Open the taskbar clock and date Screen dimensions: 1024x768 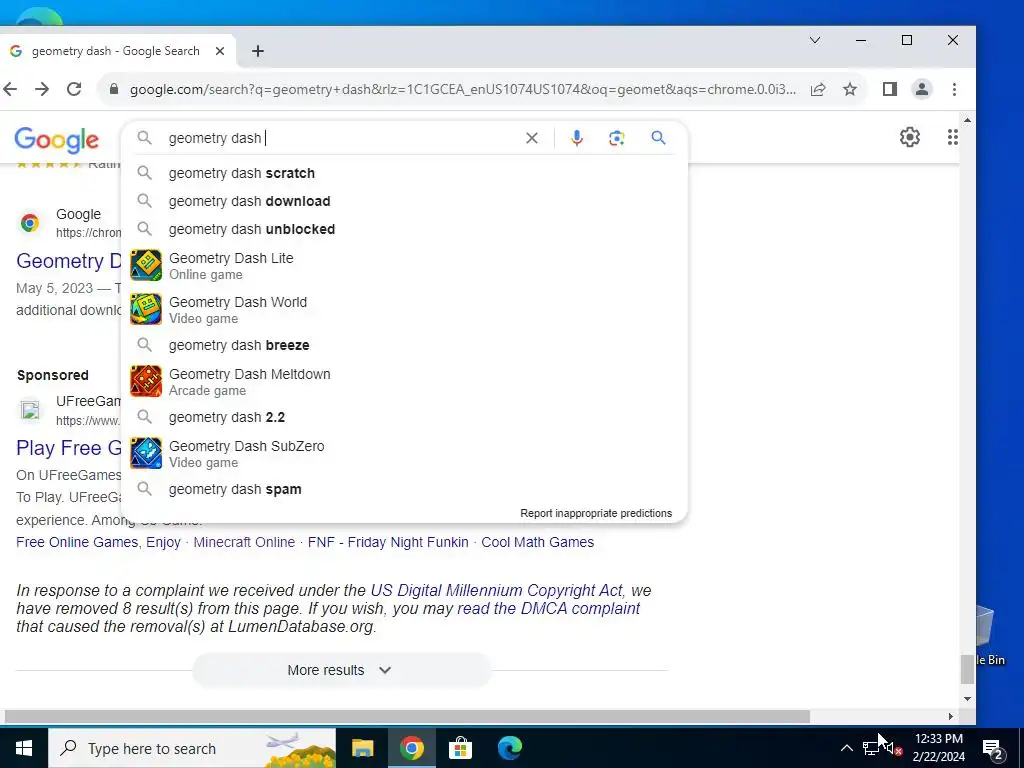point(938,748)
